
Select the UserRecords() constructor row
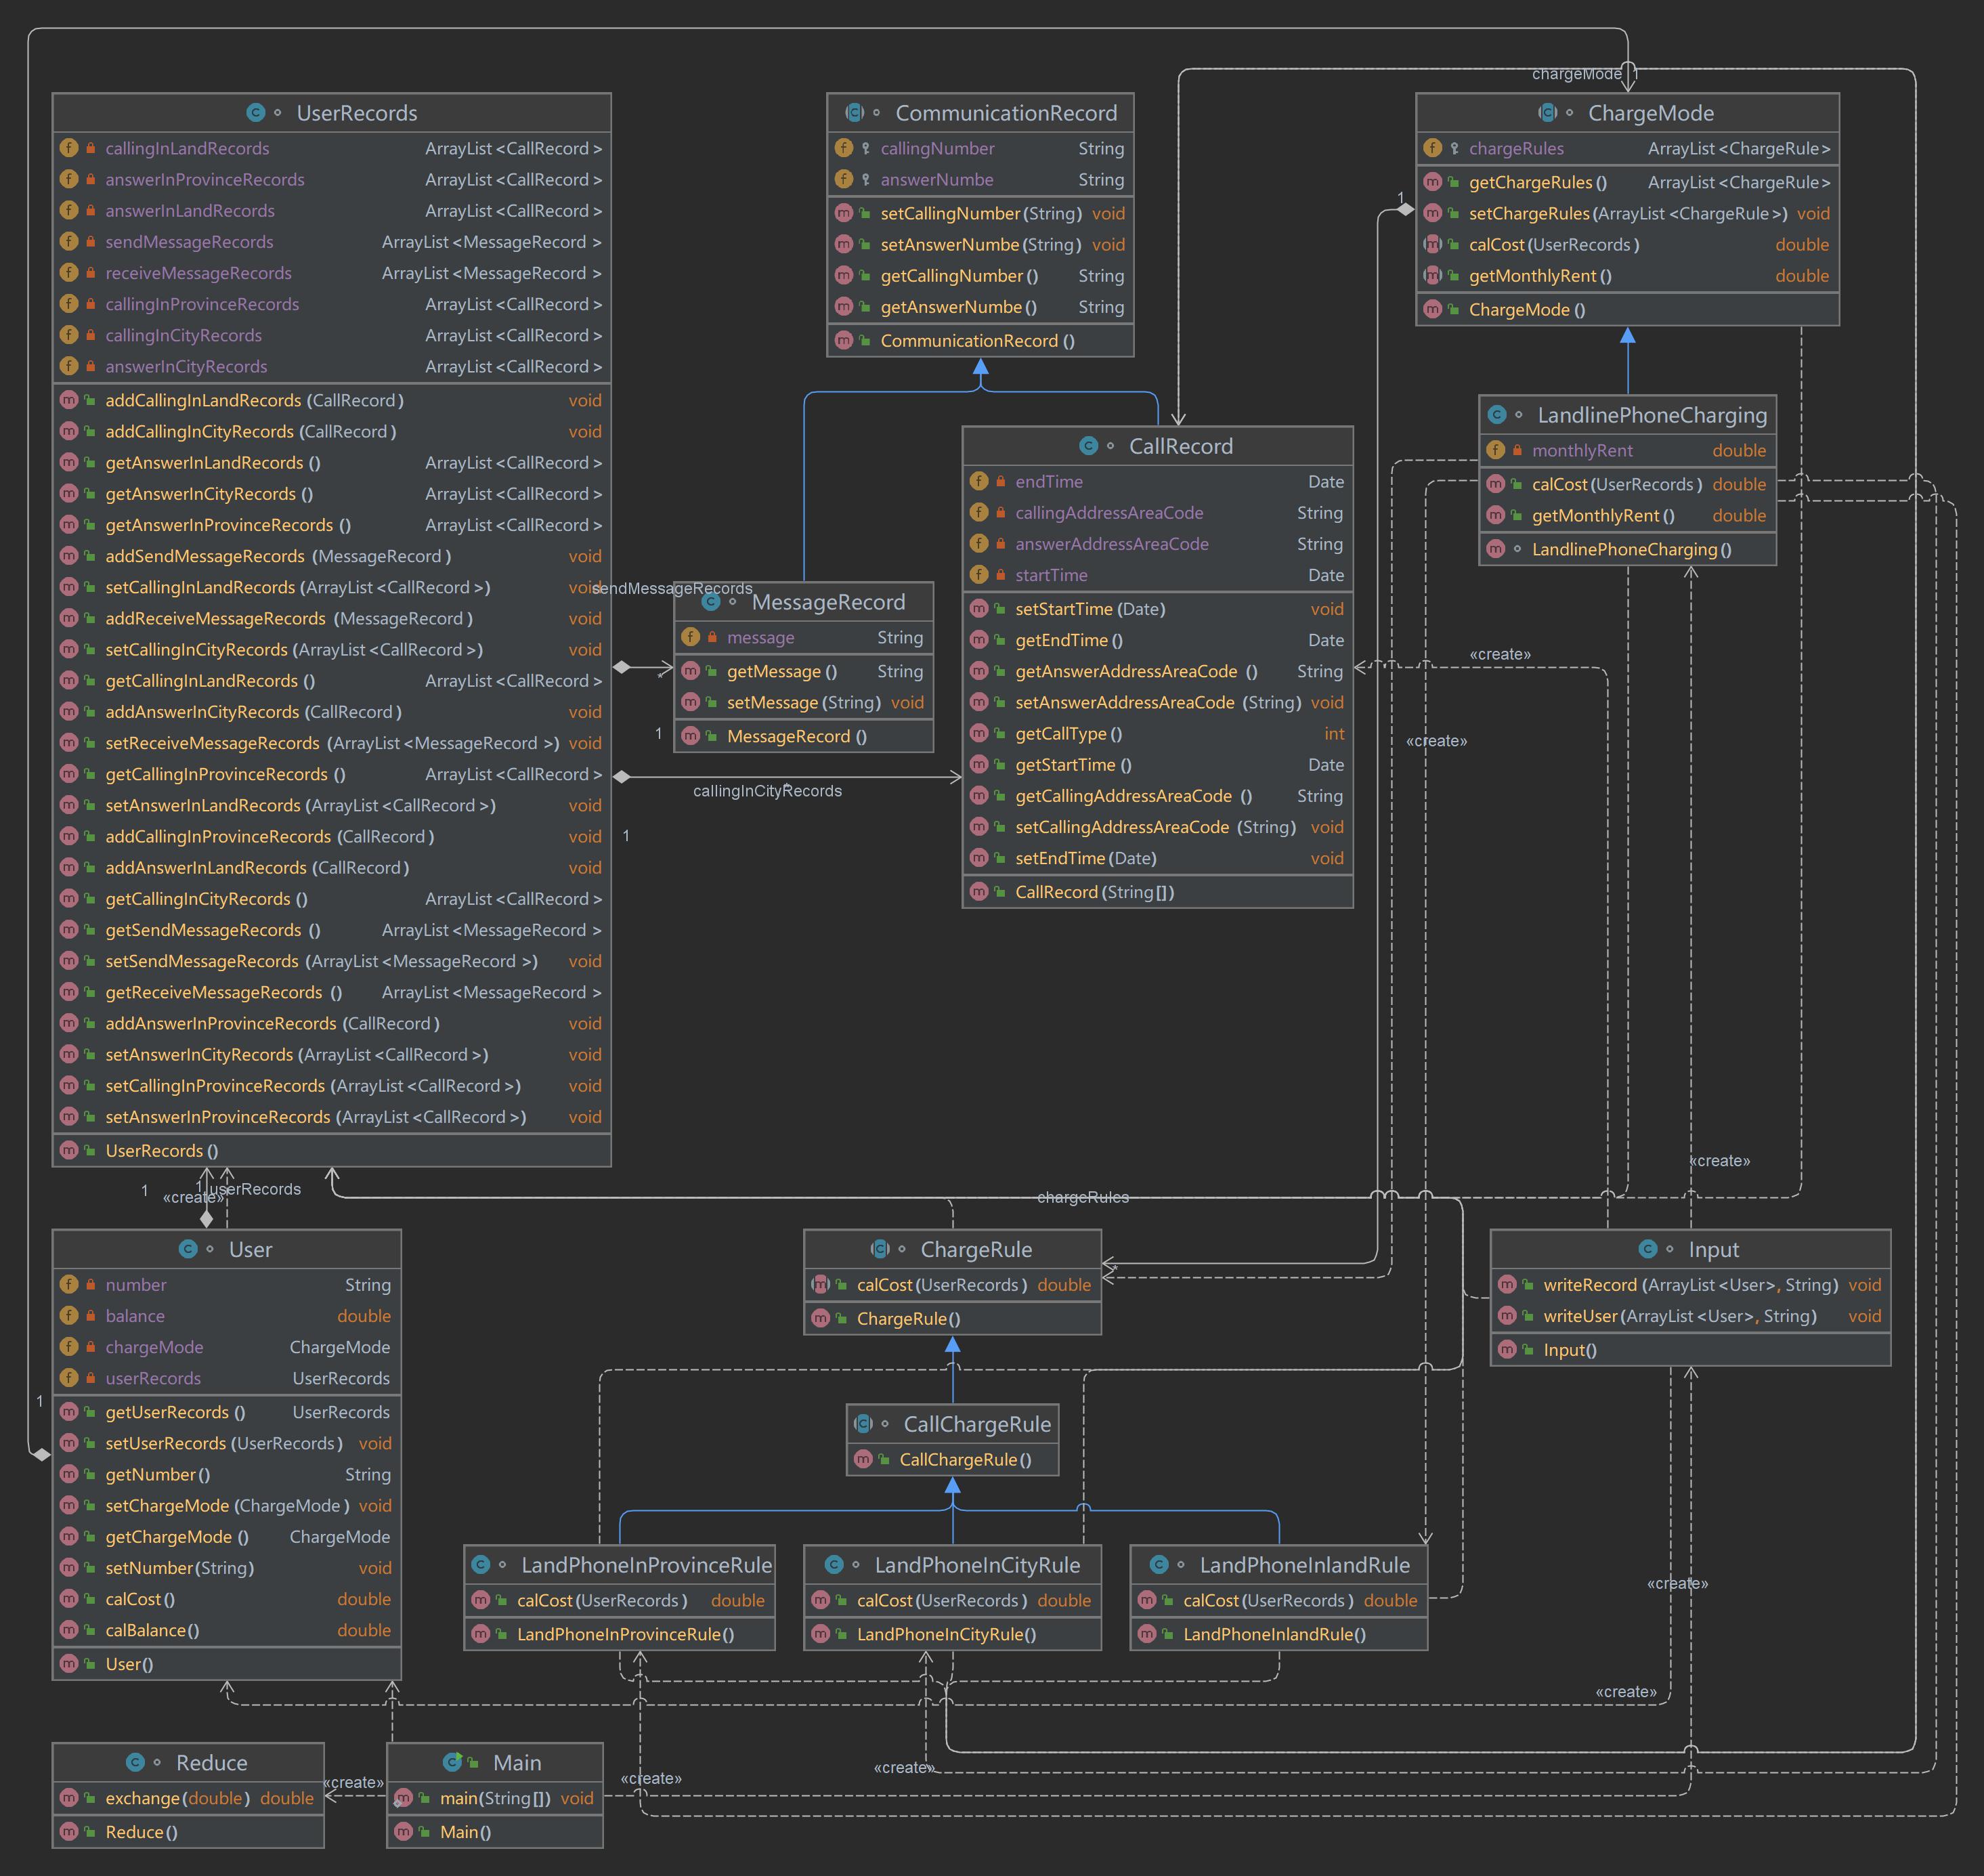click(331, 1150)
